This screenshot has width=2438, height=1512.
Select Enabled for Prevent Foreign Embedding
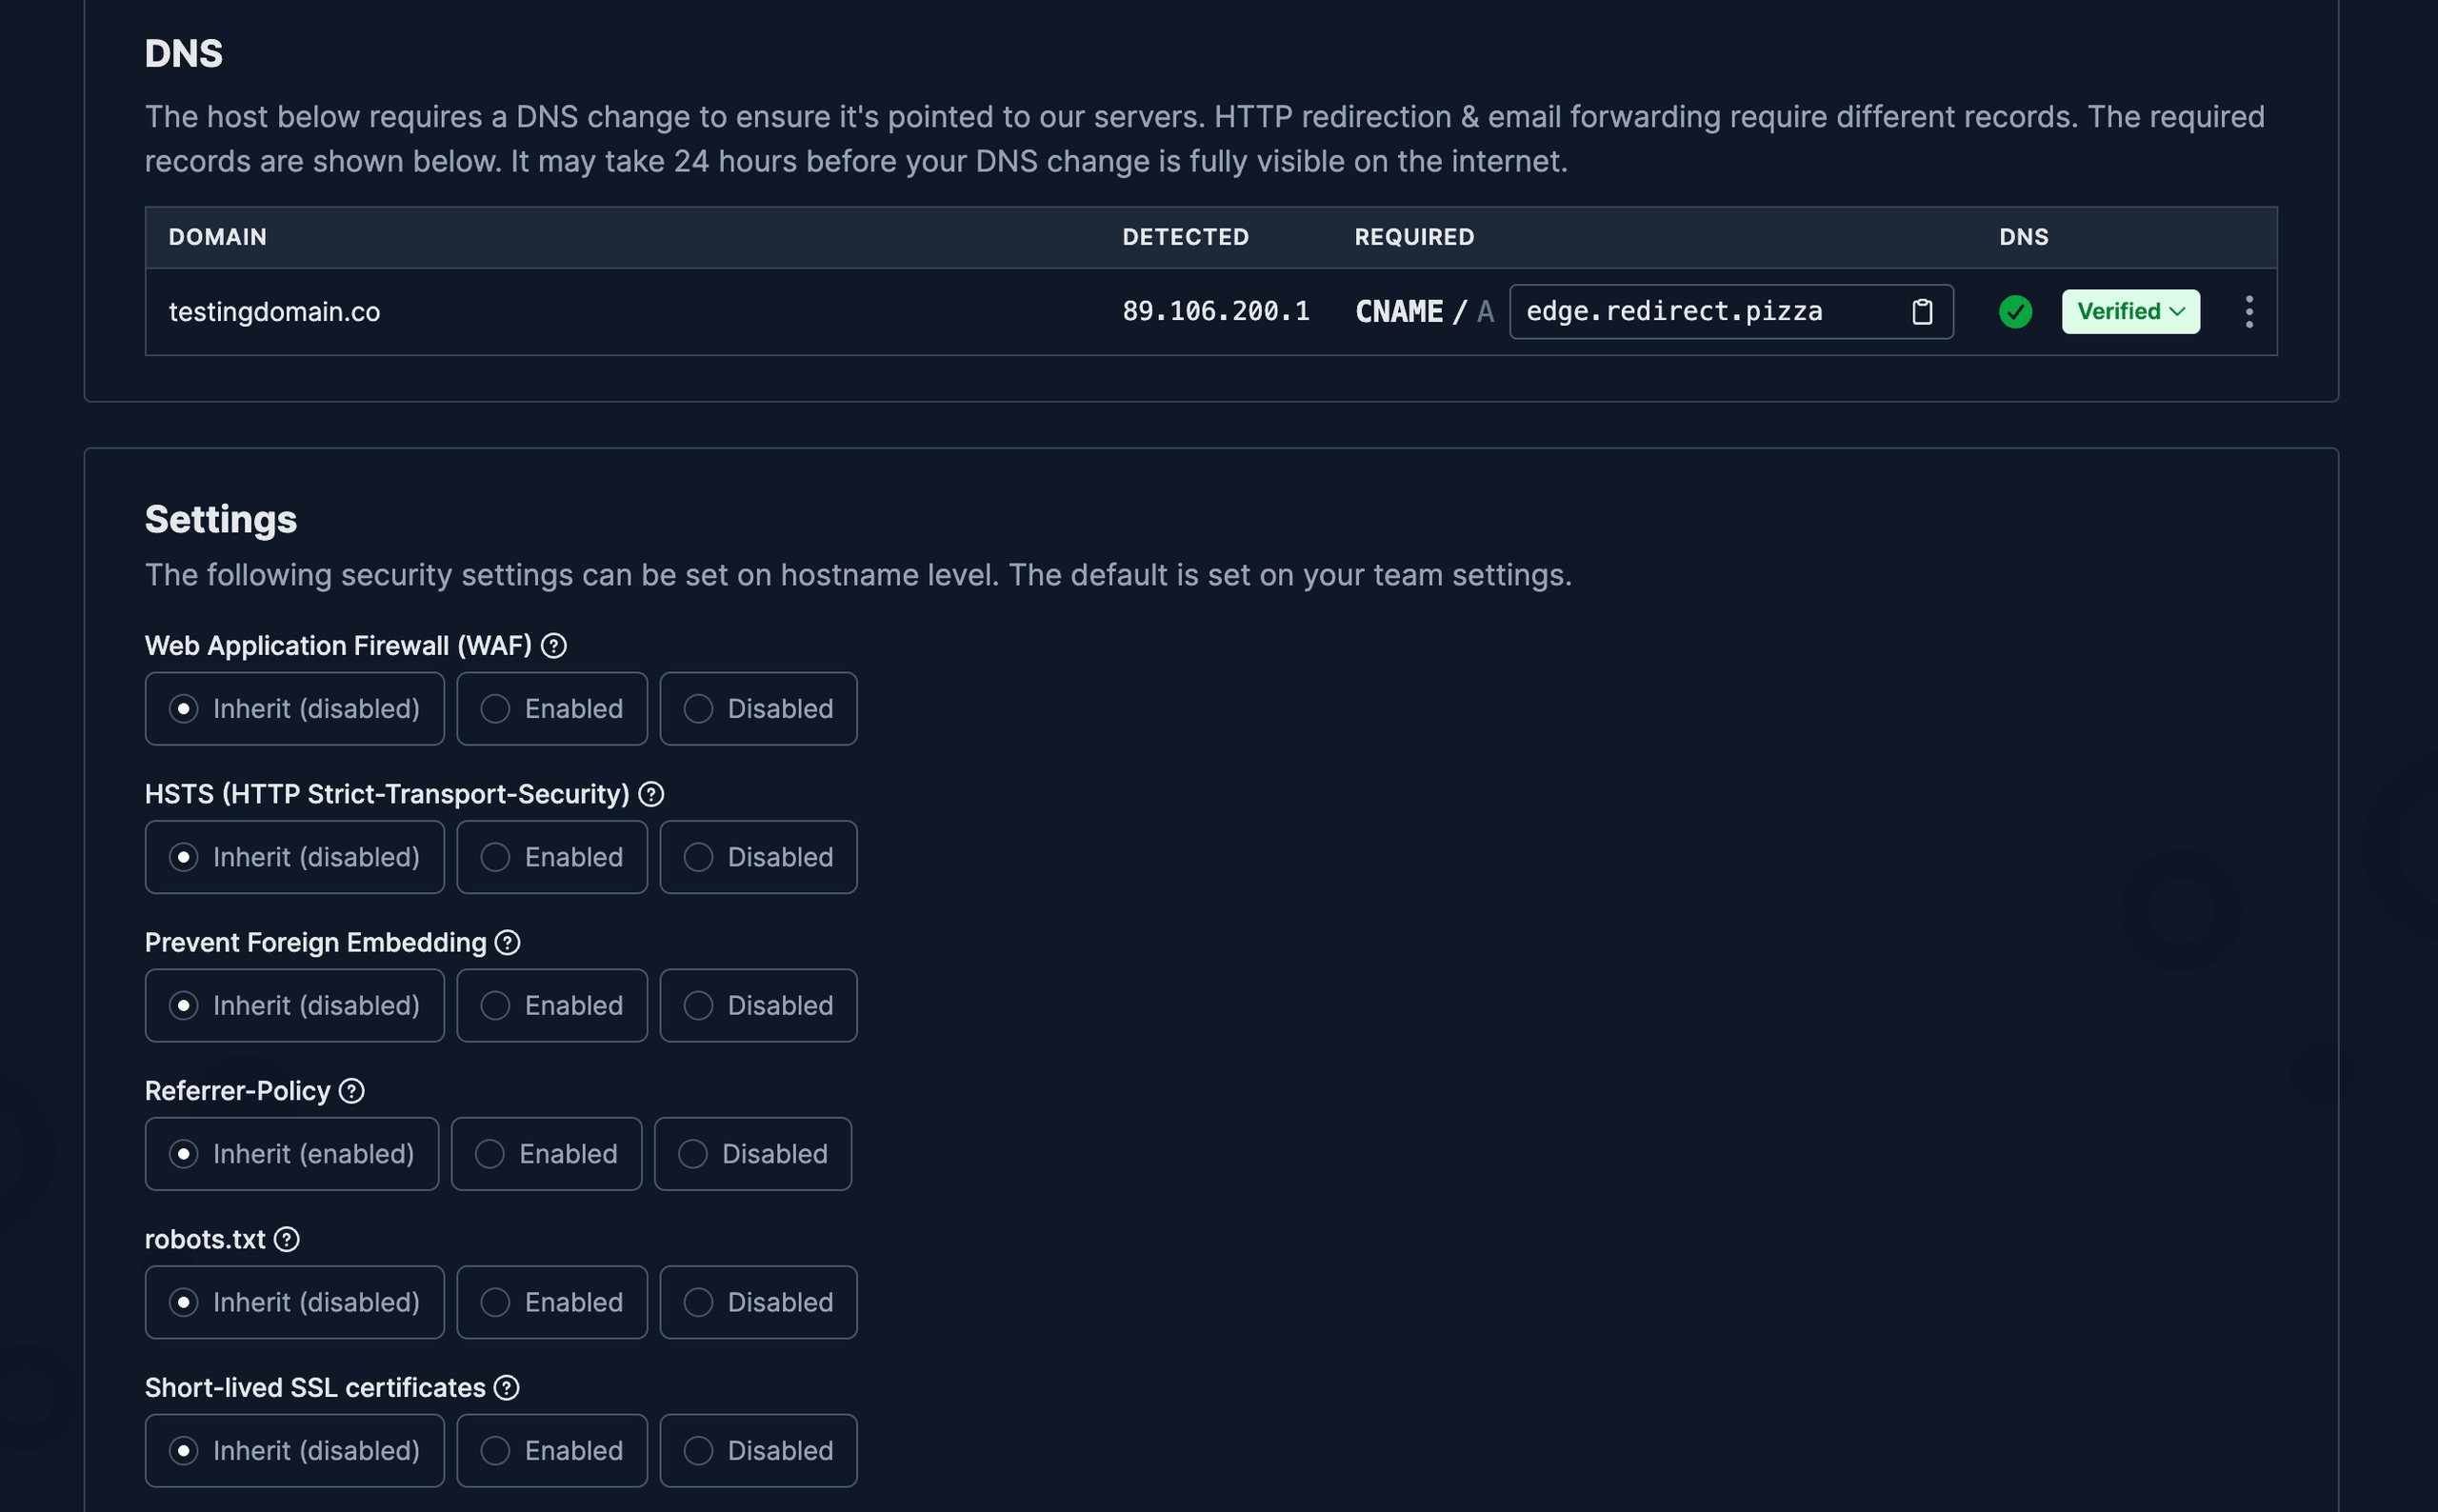click(552, 1006)
